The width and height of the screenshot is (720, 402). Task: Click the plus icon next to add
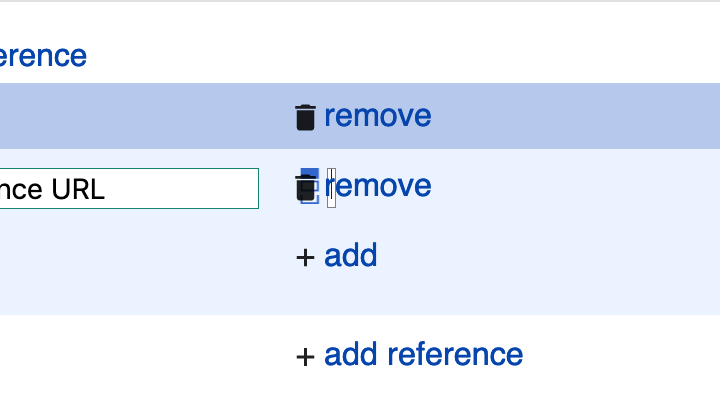click(305, 257)
